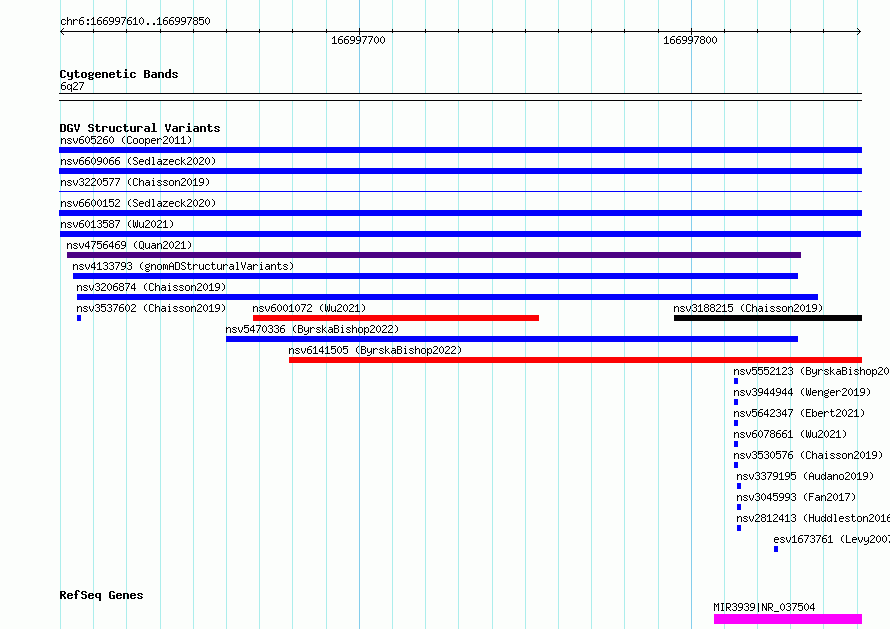Select the nsv6013587 (Wu2021) label
This screenshot has height=629, width=890.
(117, 224)
